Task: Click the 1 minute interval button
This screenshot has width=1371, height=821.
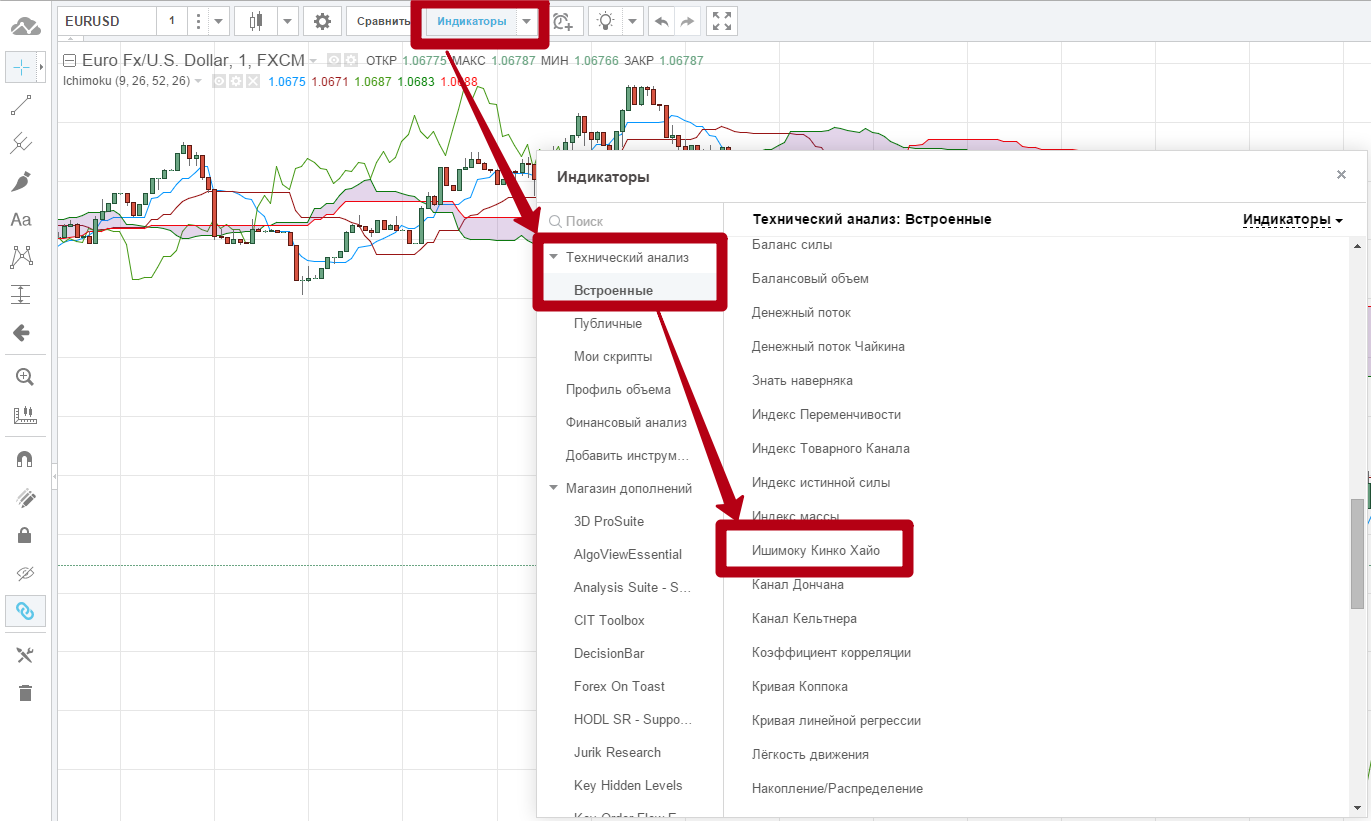Action: tap(172, 21)
